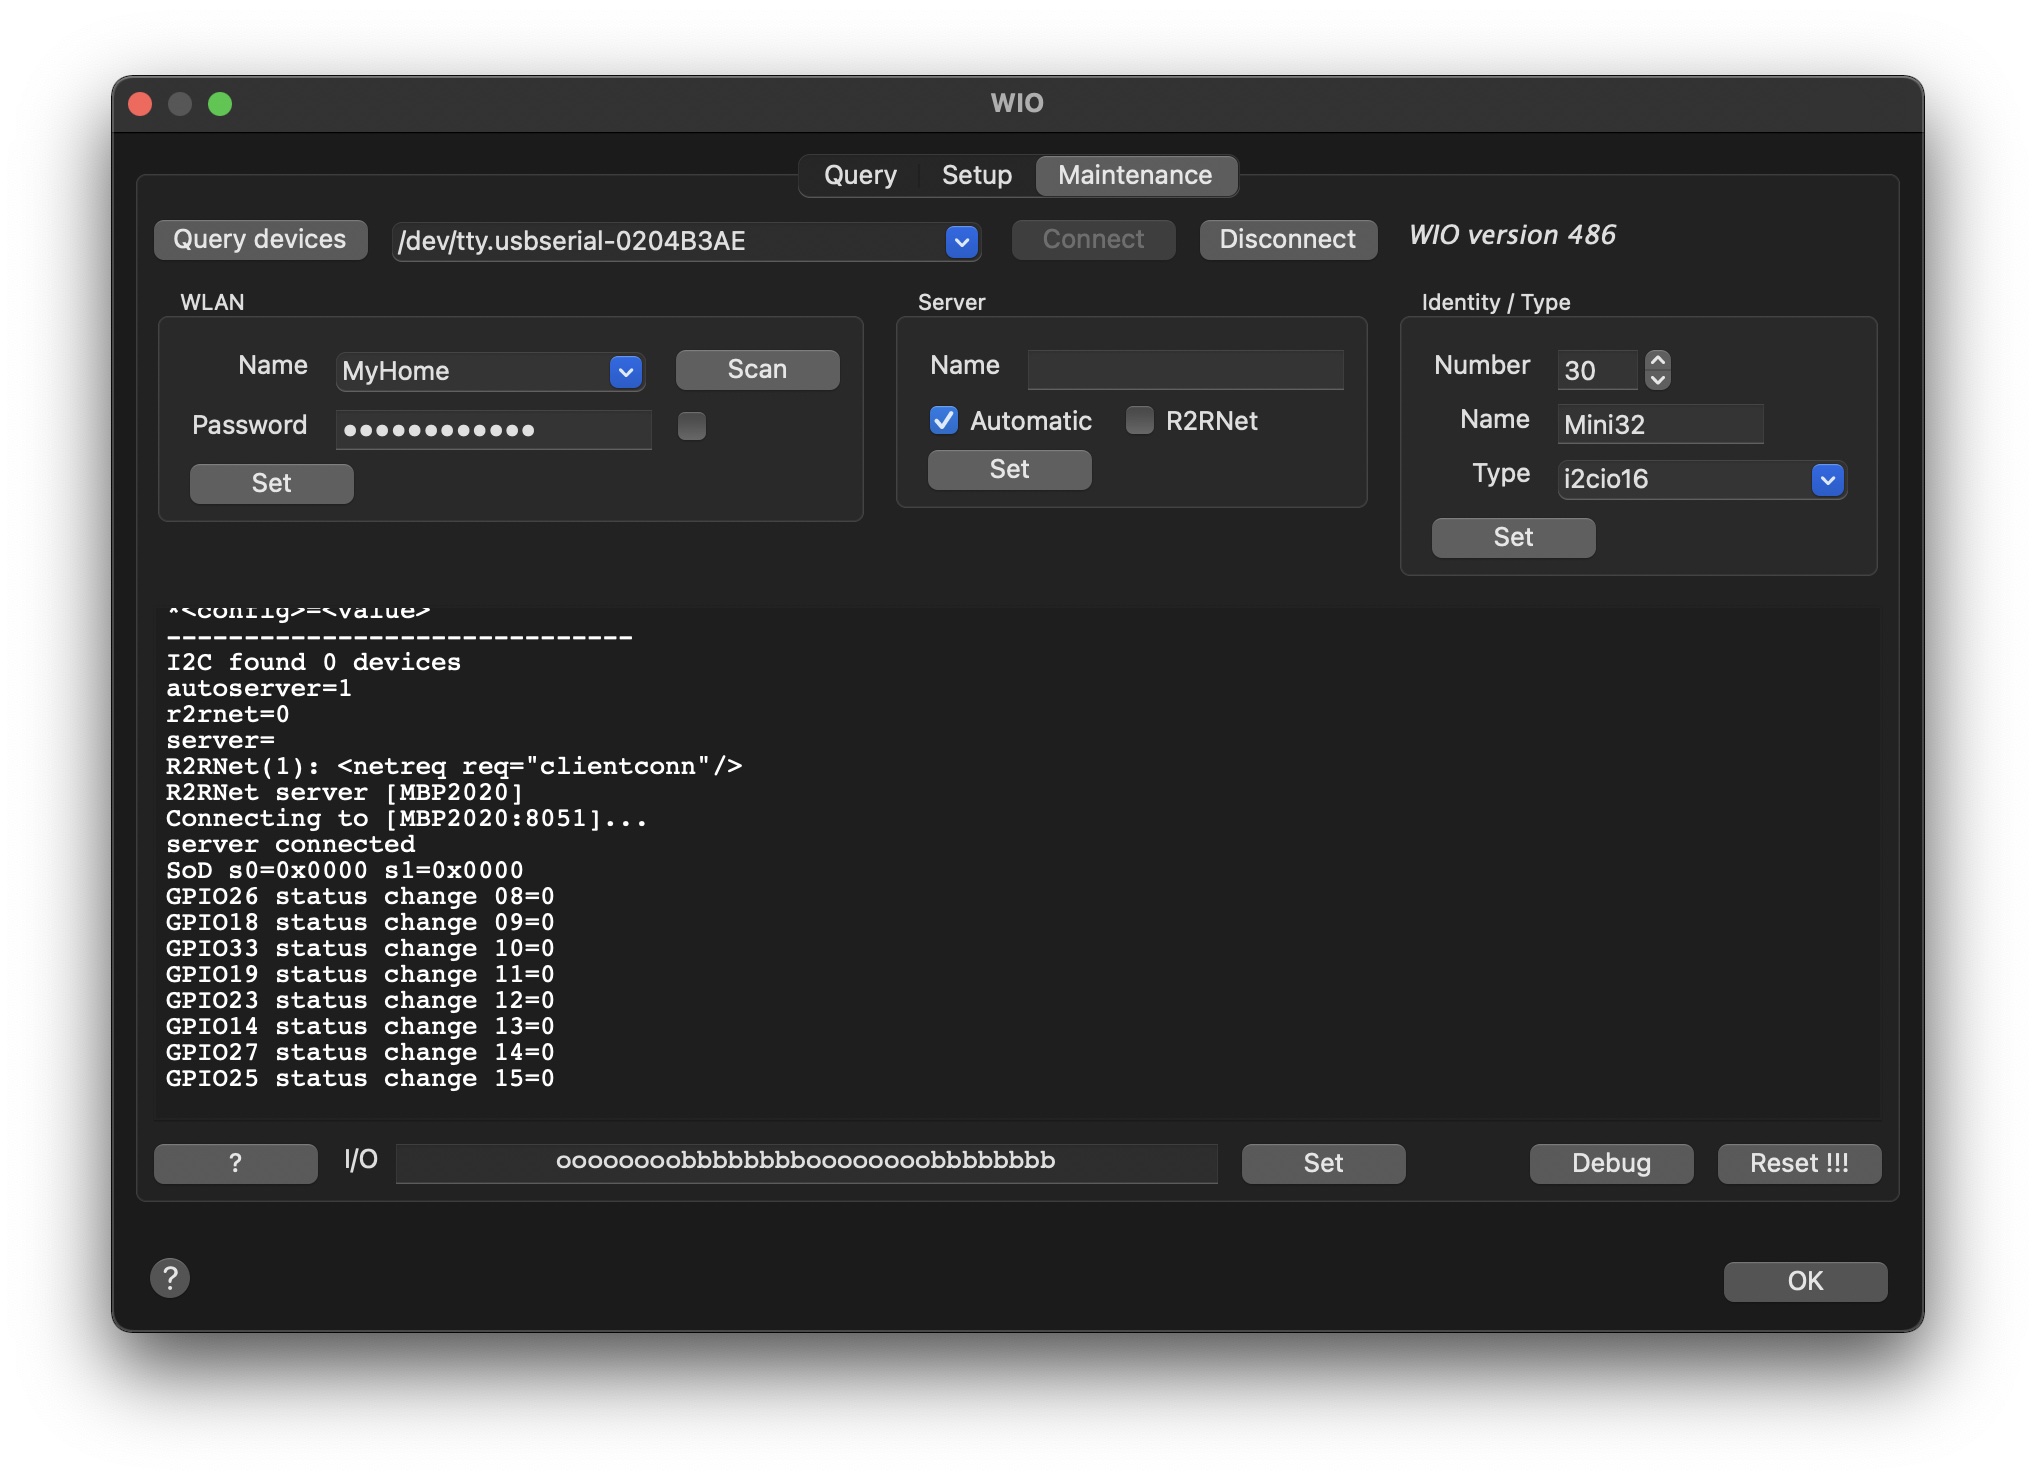The image size is (2036, 1480).
Task: Open the Type i2cio16 dropdown
Action: coord(1827,480)
